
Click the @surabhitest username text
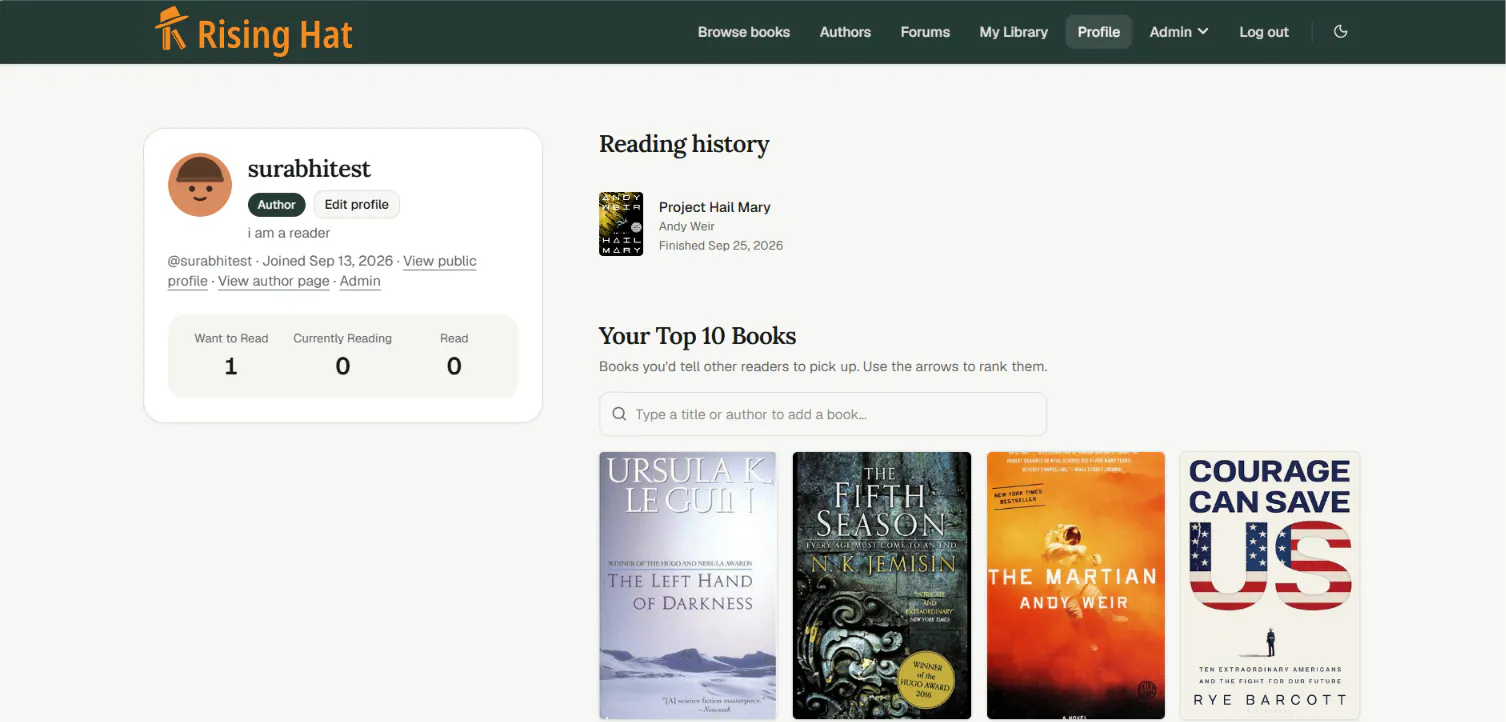coord(210,261)
